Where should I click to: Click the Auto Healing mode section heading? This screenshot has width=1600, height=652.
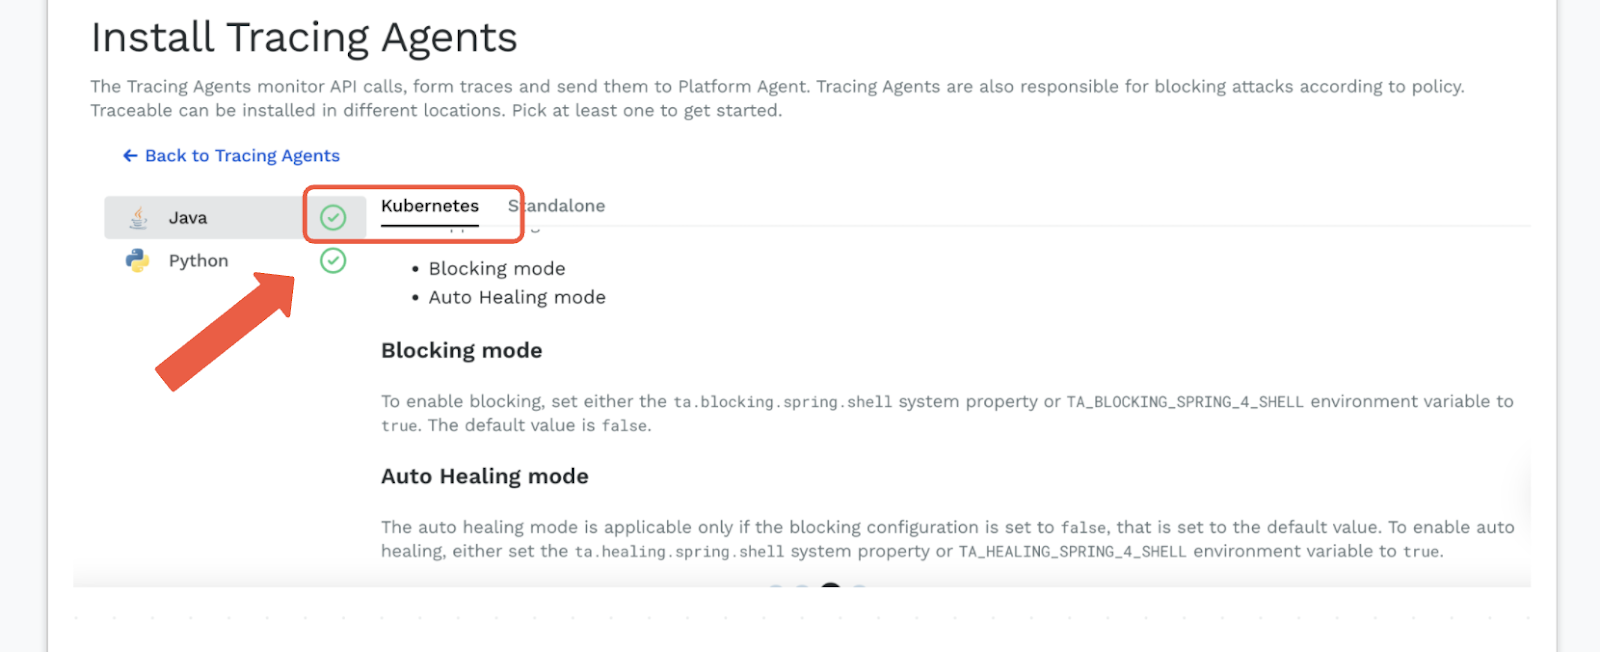[484, 477]
